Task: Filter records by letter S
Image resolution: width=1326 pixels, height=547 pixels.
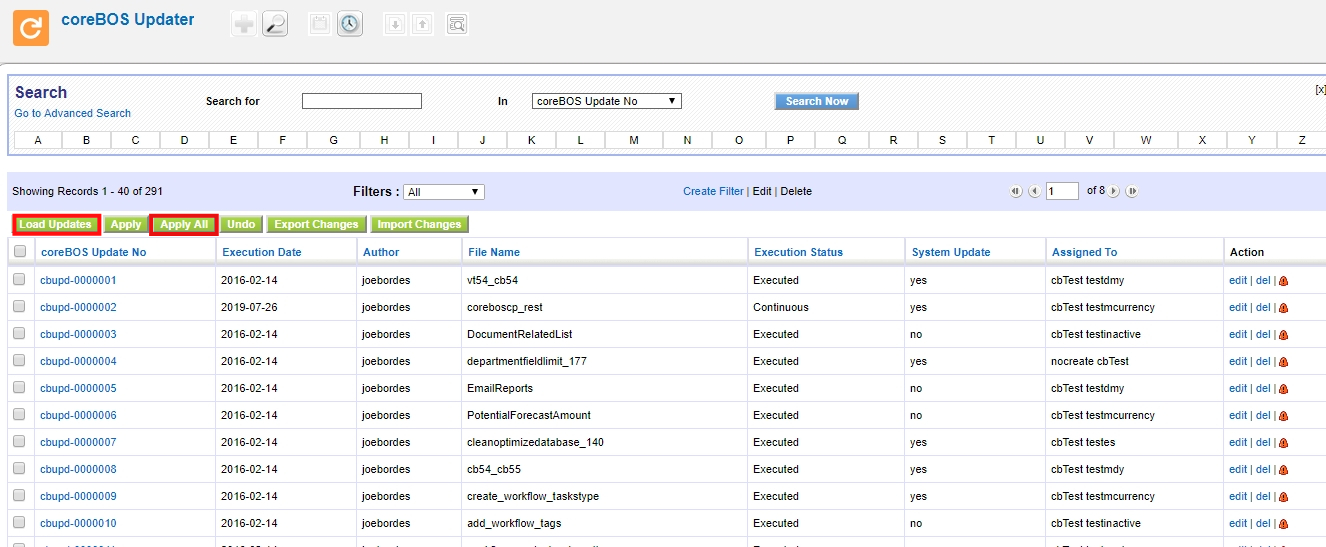Action: 942,140
